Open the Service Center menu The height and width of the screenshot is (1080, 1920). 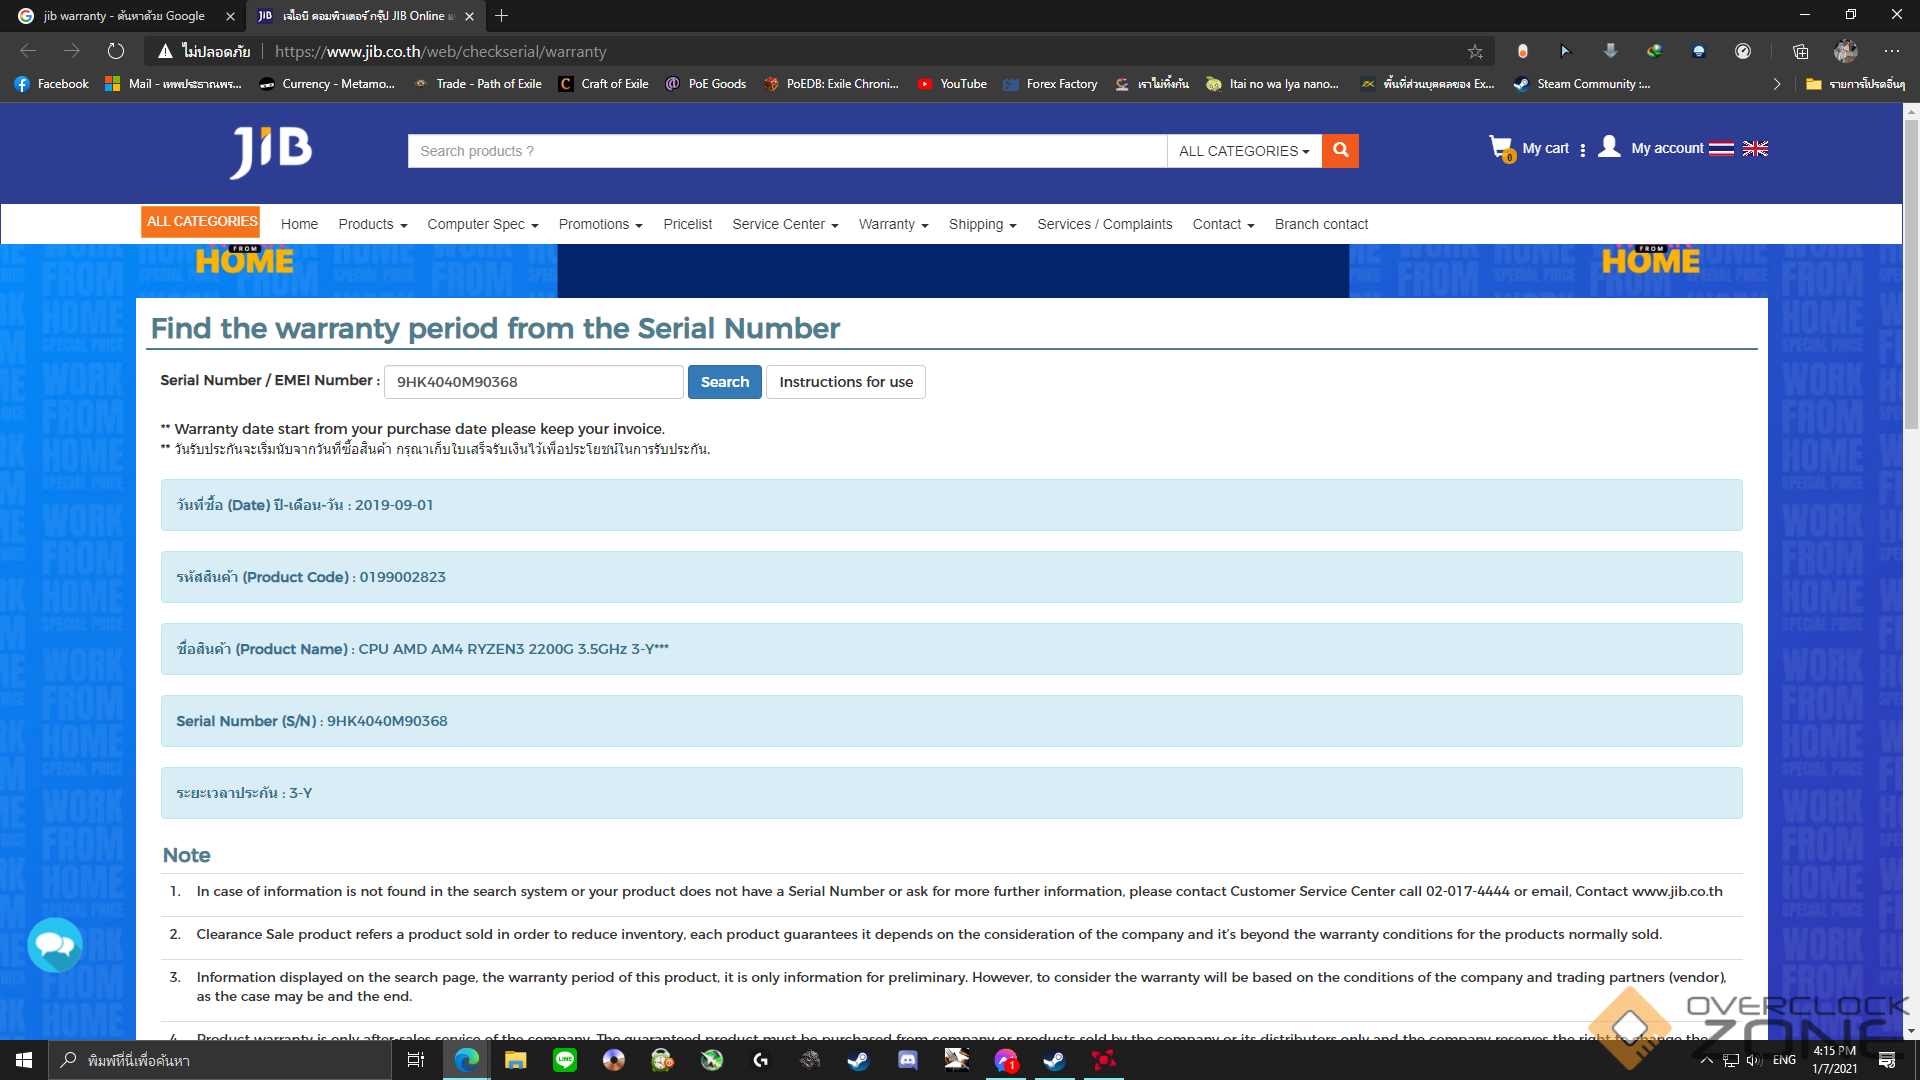coord(785,225)
